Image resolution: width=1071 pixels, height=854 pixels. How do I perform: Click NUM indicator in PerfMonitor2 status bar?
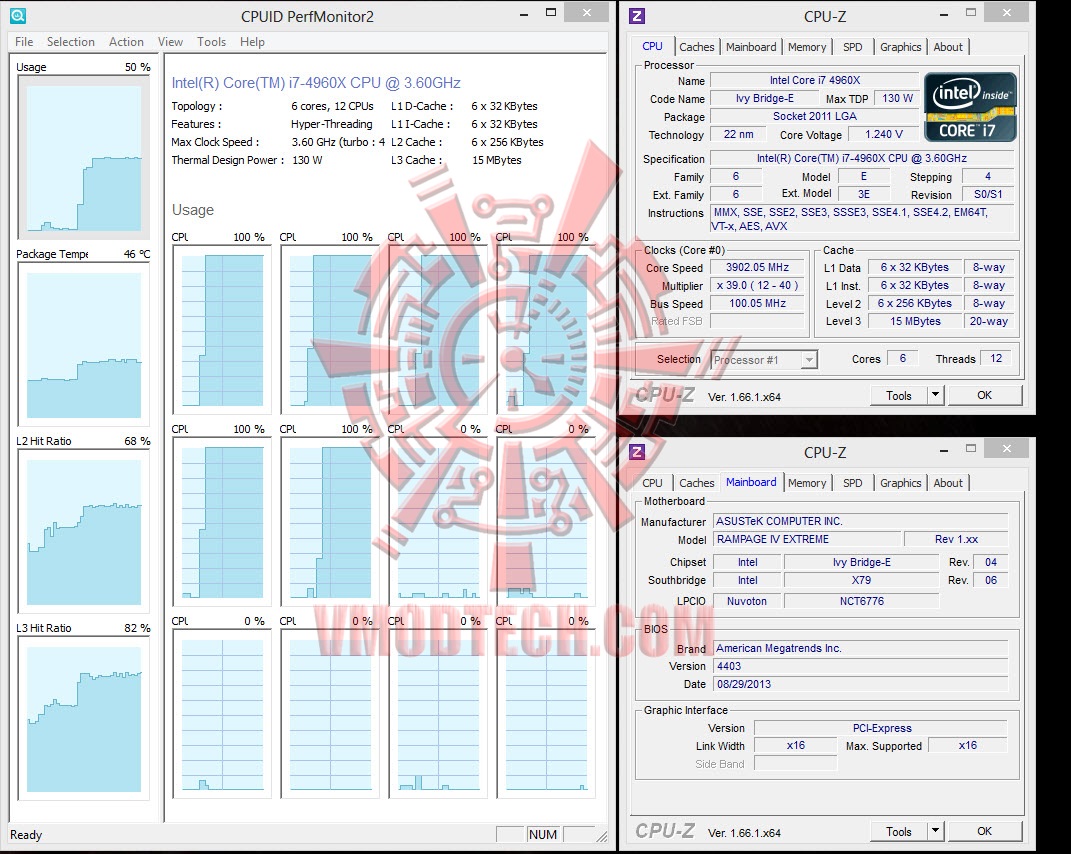coord(542,834)
